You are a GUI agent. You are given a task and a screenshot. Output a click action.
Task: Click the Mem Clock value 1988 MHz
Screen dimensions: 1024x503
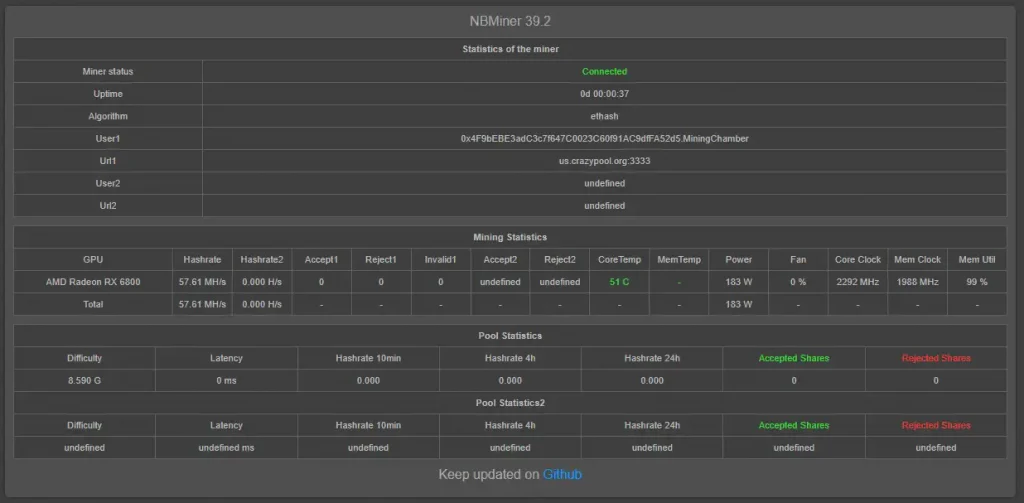tap(917, 282)
